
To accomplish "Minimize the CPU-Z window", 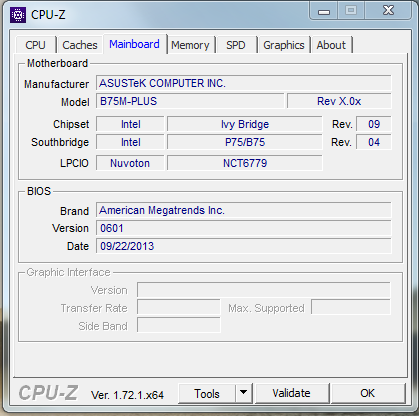I will (324, 11).
